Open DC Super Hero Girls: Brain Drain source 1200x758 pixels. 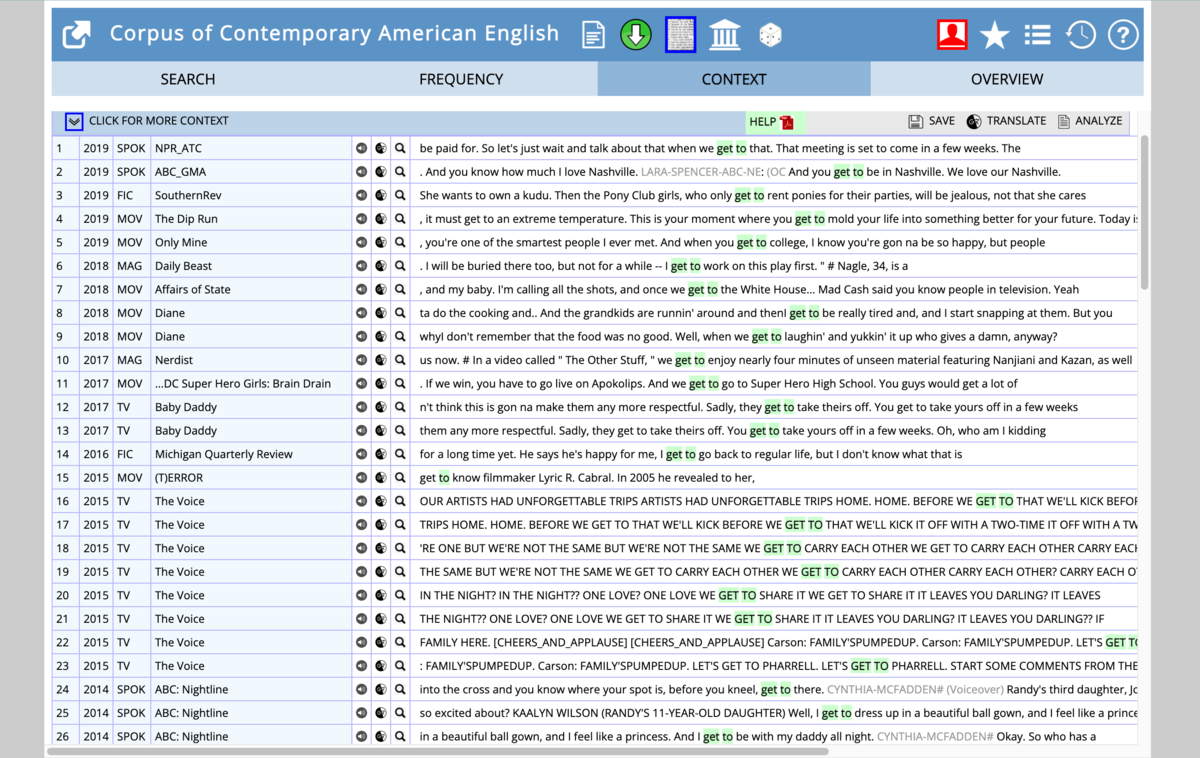tap(243, 383)
